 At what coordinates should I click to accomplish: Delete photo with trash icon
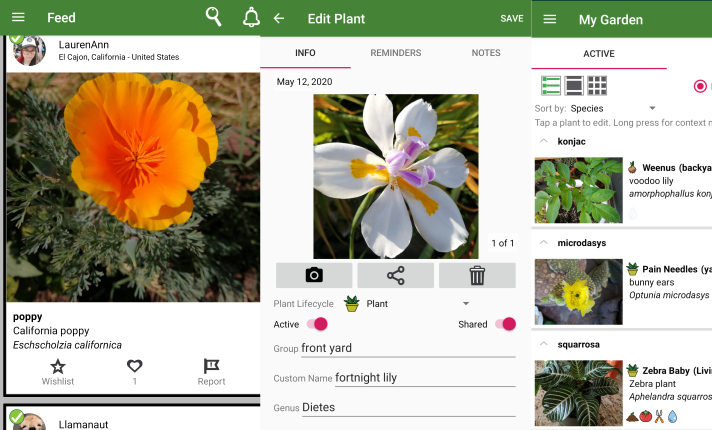click(x=477, y=275)
